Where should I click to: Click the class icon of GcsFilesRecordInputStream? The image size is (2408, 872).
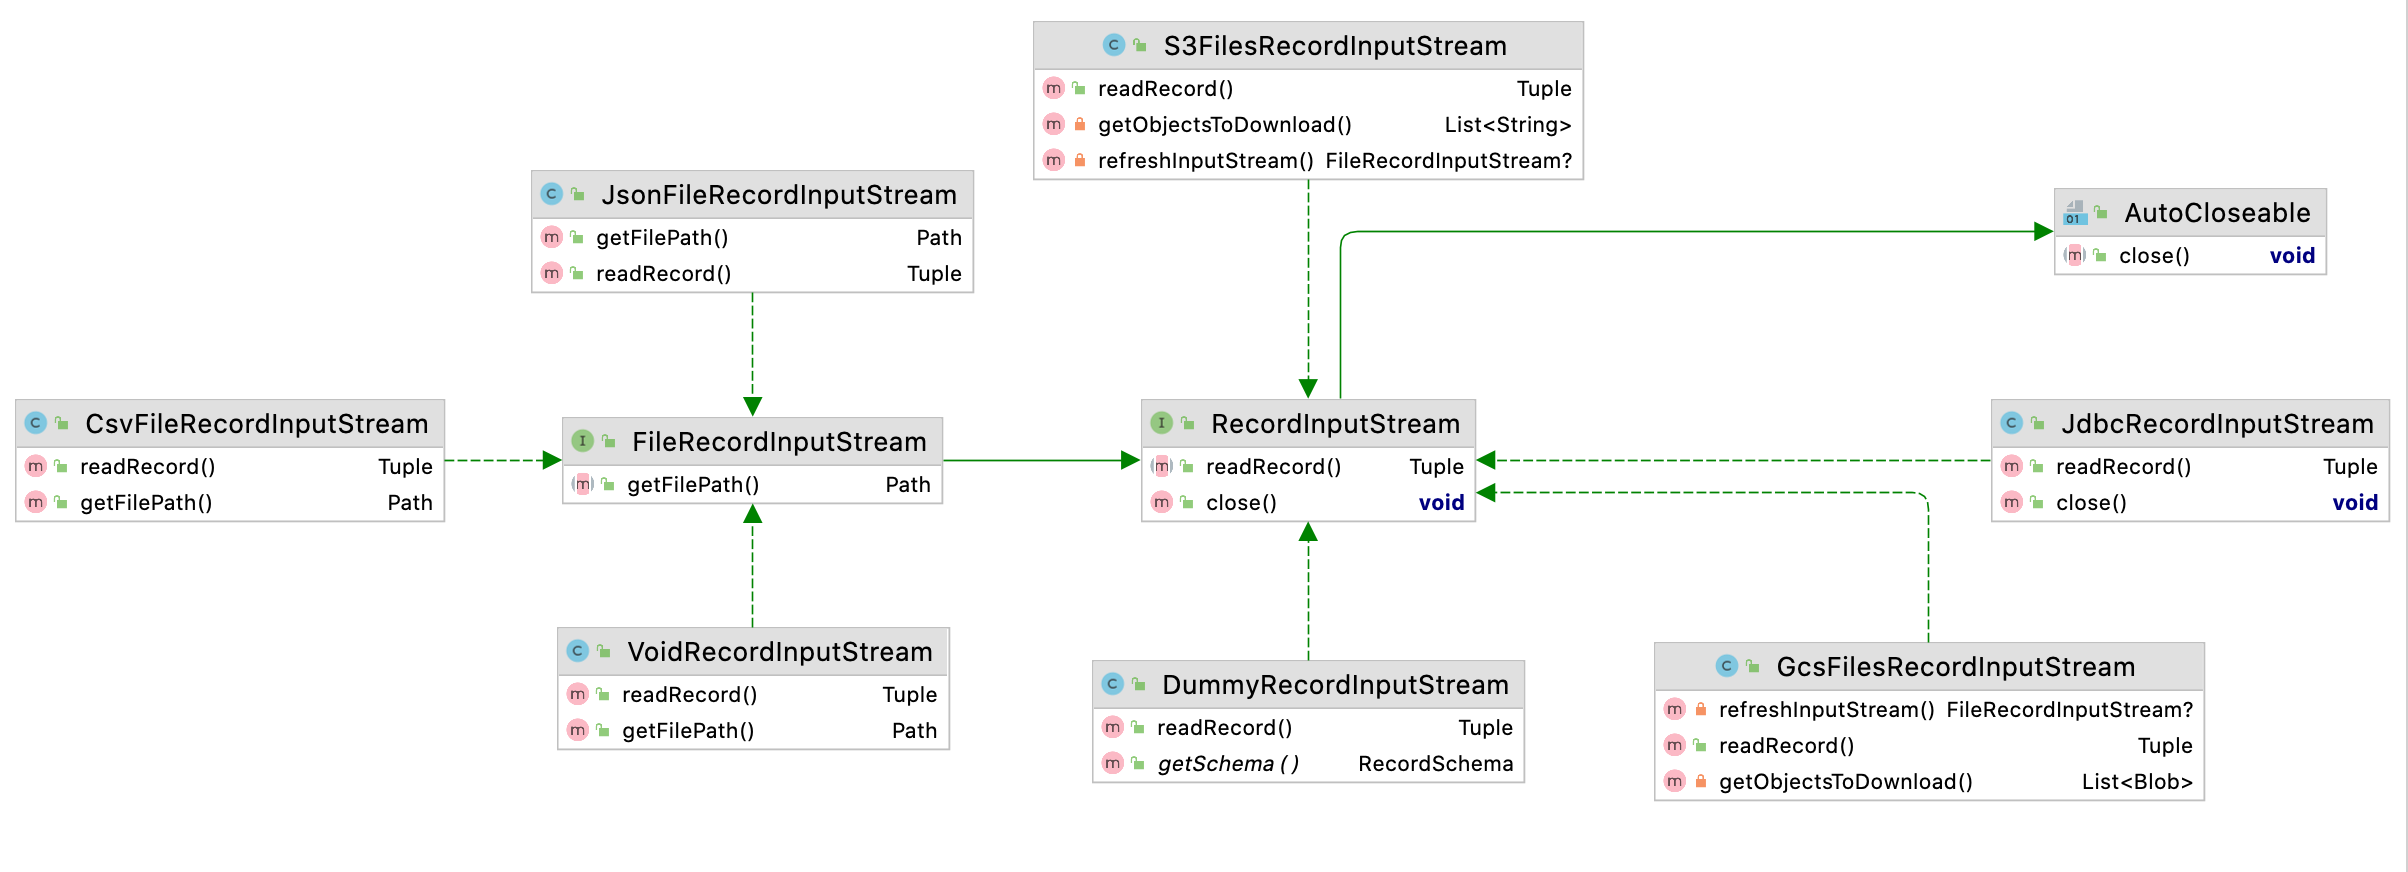tap(1727, 666)
